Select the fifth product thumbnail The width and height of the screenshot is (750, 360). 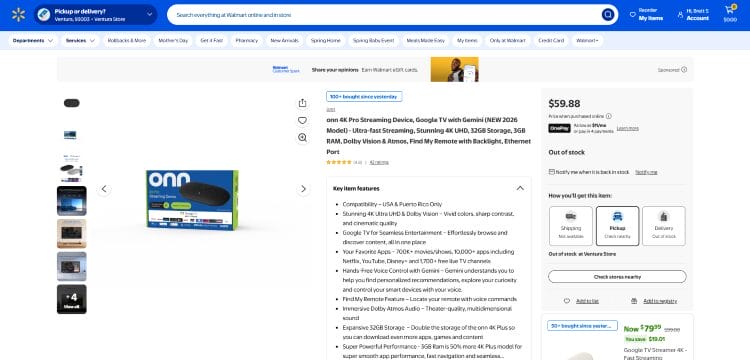72,234
